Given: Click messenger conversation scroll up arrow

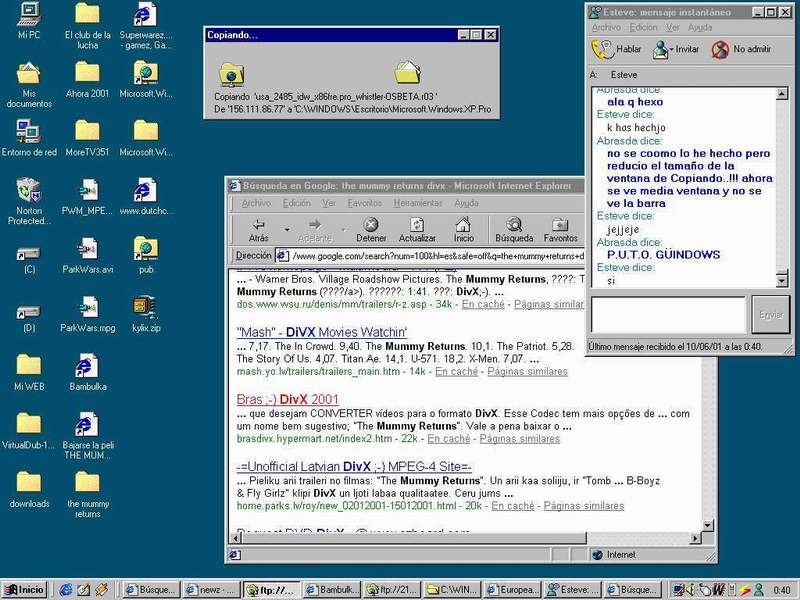Looking at the screenshot, I should coord(782,94).
